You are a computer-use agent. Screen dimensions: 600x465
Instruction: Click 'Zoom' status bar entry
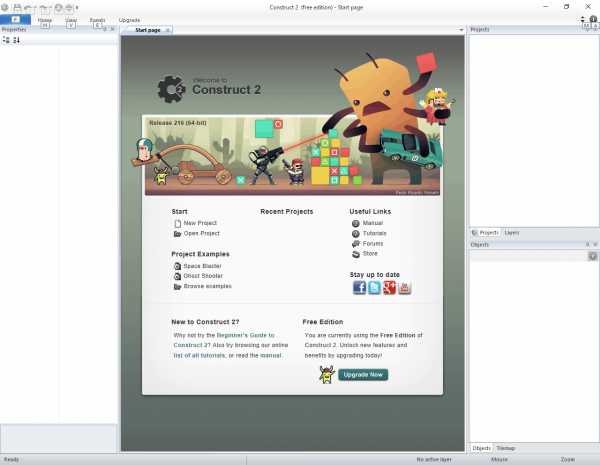coord(567,459)
